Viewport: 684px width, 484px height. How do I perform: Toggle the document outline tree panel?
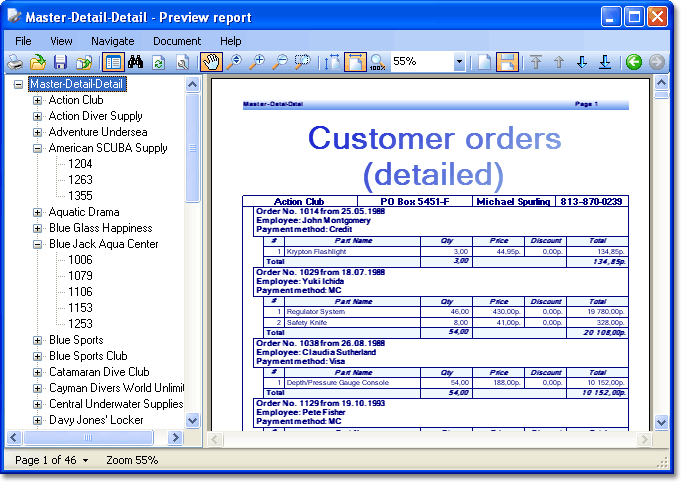pyautogui.click(x=113, y=62)
